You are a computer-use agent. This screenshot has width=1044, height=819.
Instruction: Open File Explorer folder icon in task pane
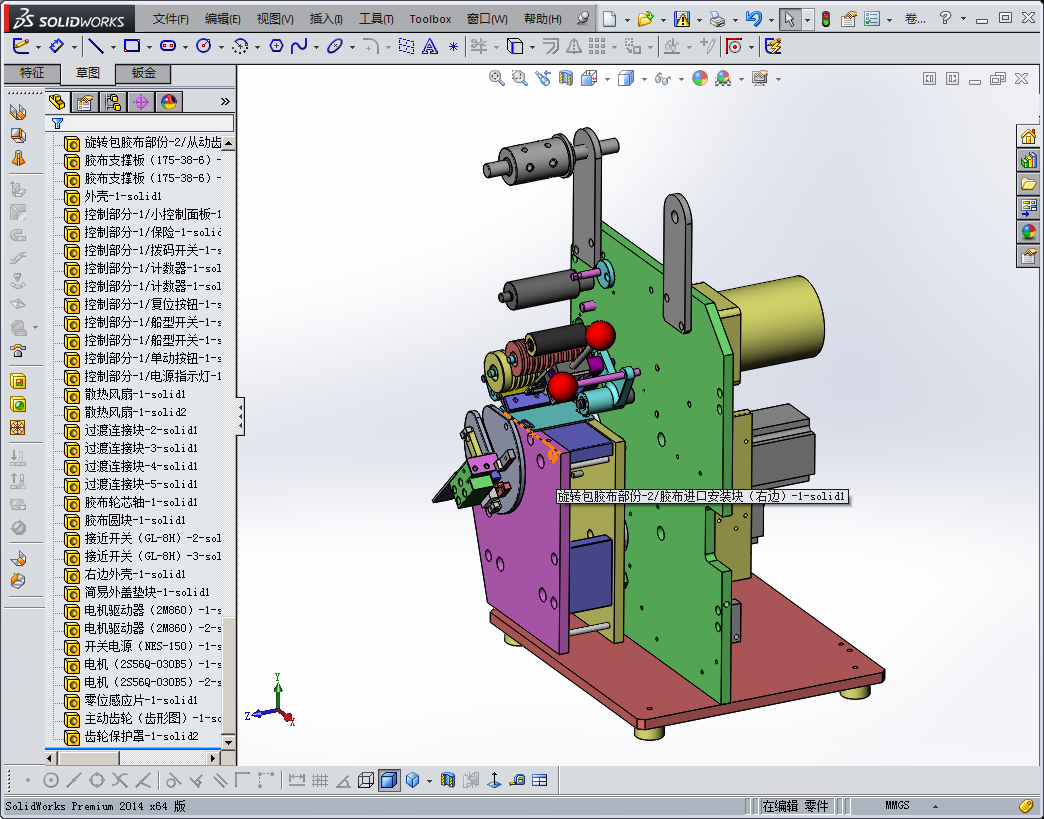tap(1029, 183)
